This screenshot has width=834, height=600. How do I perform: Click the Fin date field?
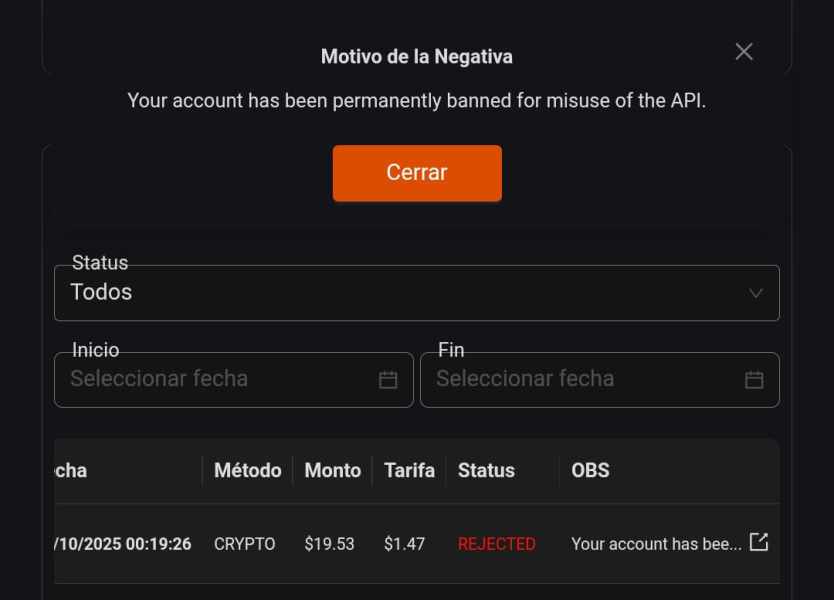point(585,380)
